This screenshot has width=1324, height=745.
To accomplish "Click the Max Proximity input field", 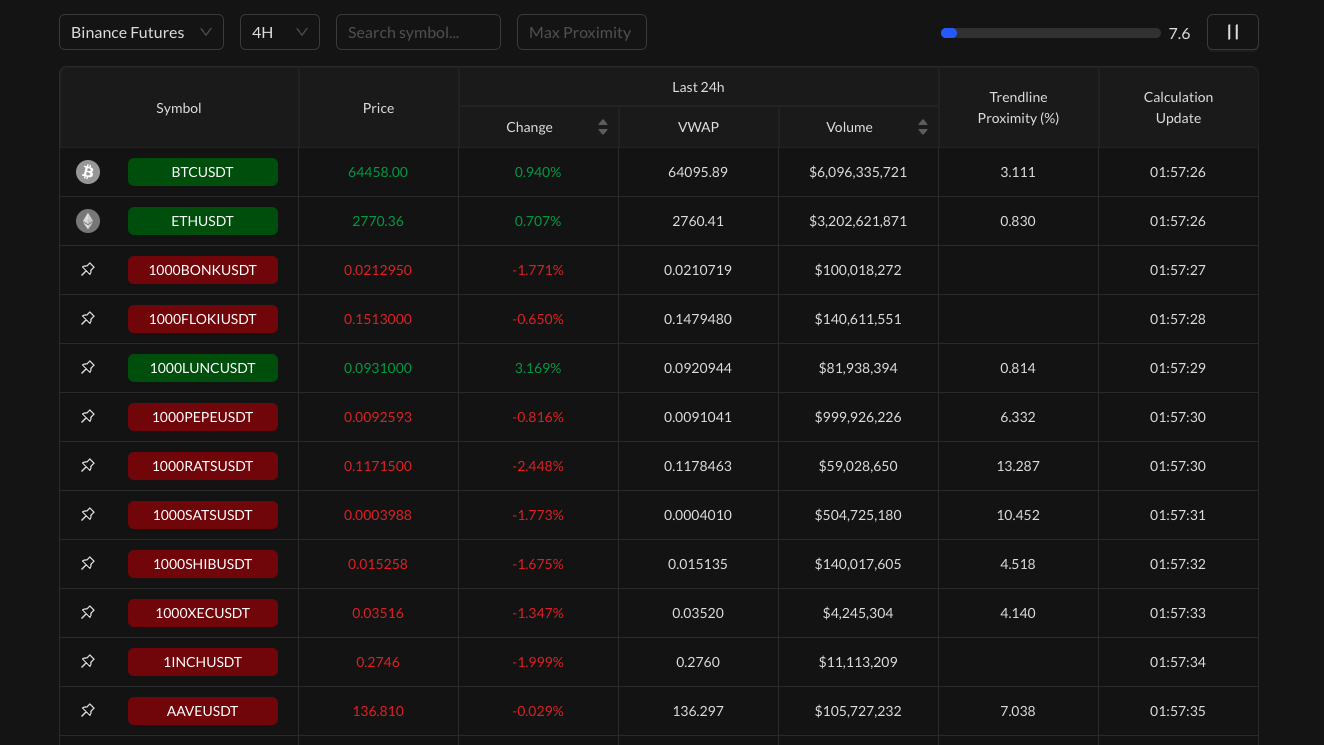I will click(582, 32).
